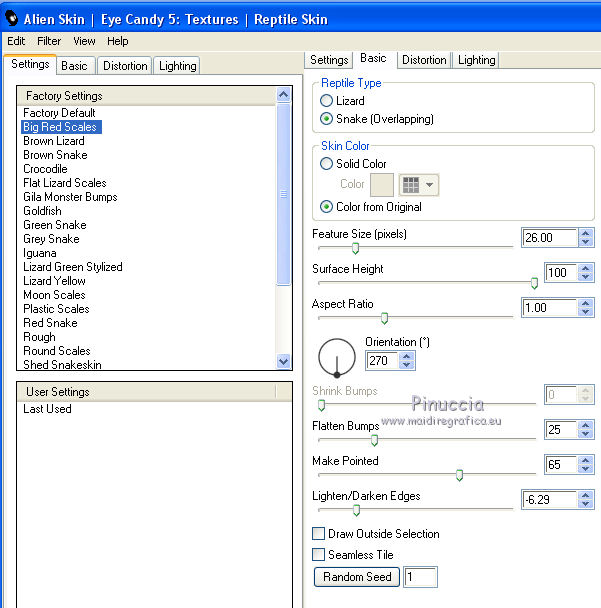
Task: Decrease Surface Height with down arrow
Action: pos(586,276)
